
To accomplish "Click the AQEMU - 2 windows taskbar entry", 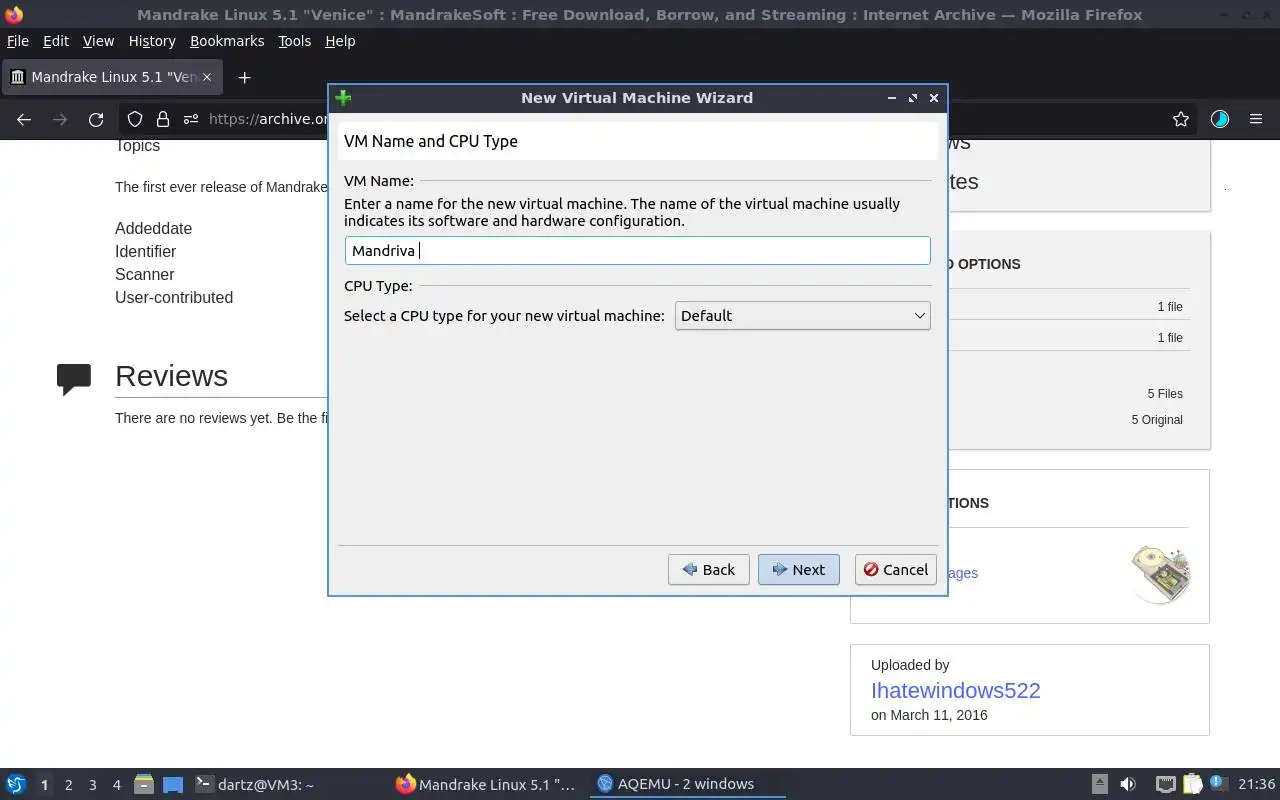I will [686, 784].
